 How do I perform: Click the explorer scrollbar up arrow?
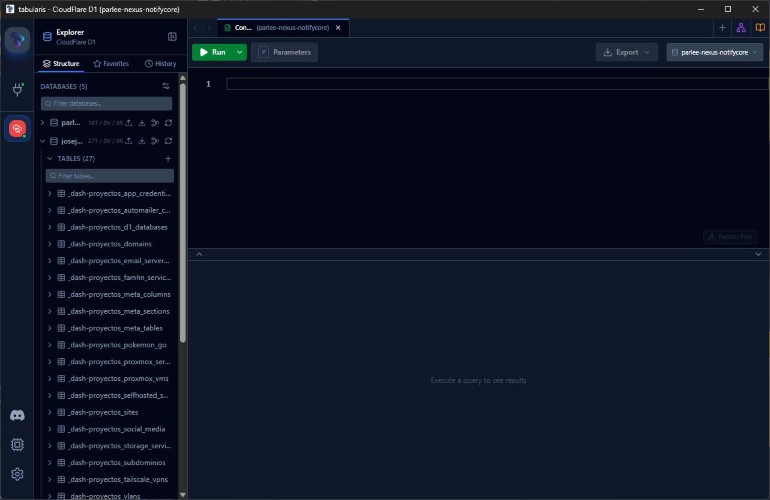(183, 78)
